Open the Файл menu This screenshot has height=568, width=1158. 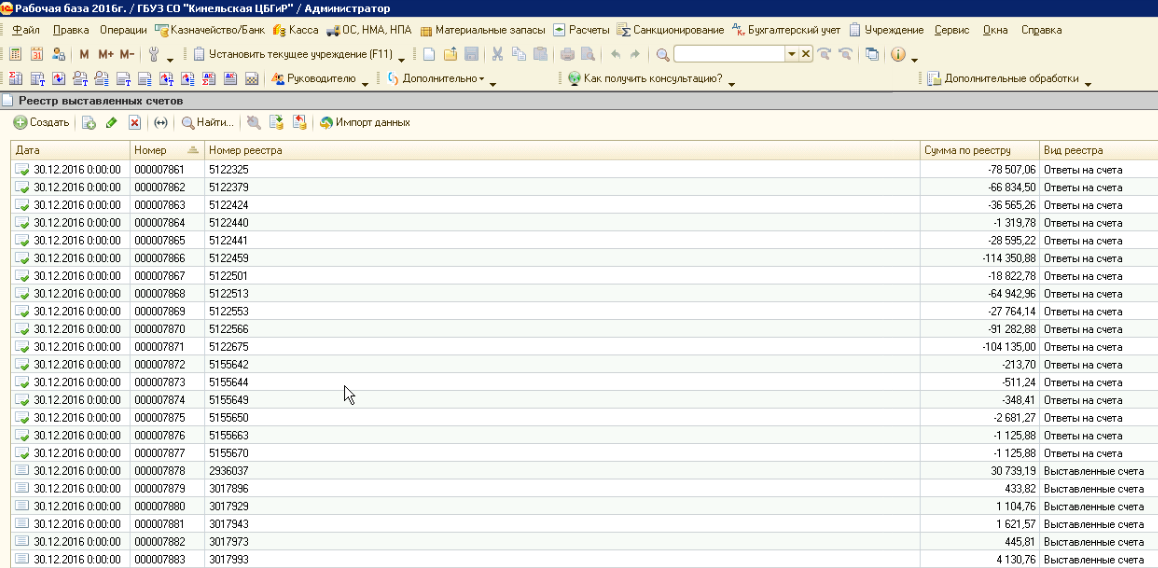(x=26, y=30)
